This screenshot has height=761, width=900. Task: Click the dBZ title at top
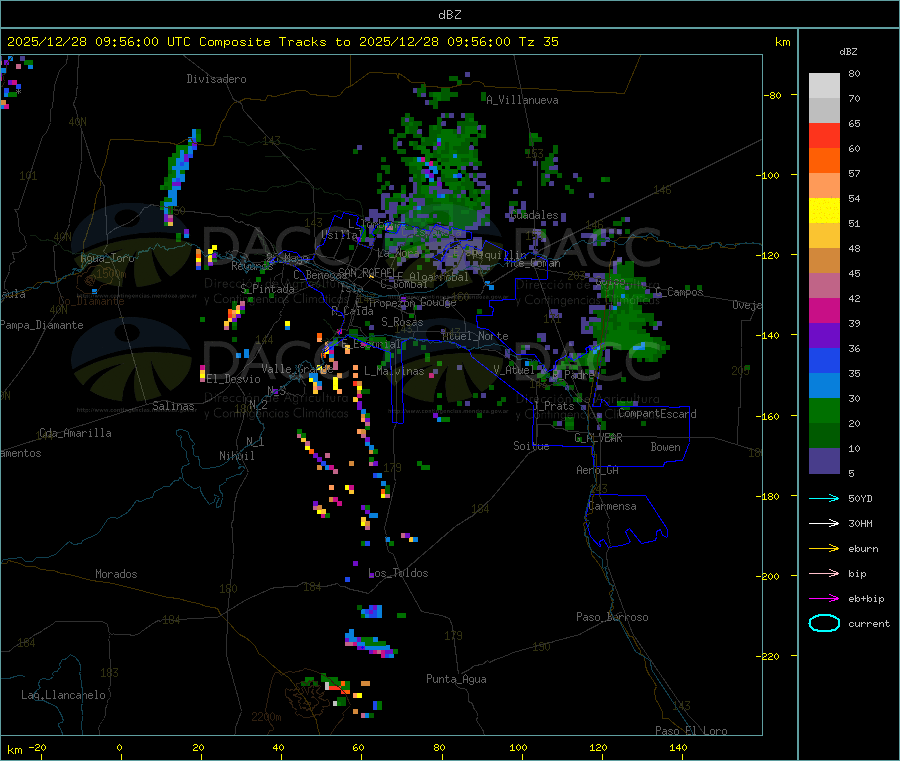coord(449,15)
